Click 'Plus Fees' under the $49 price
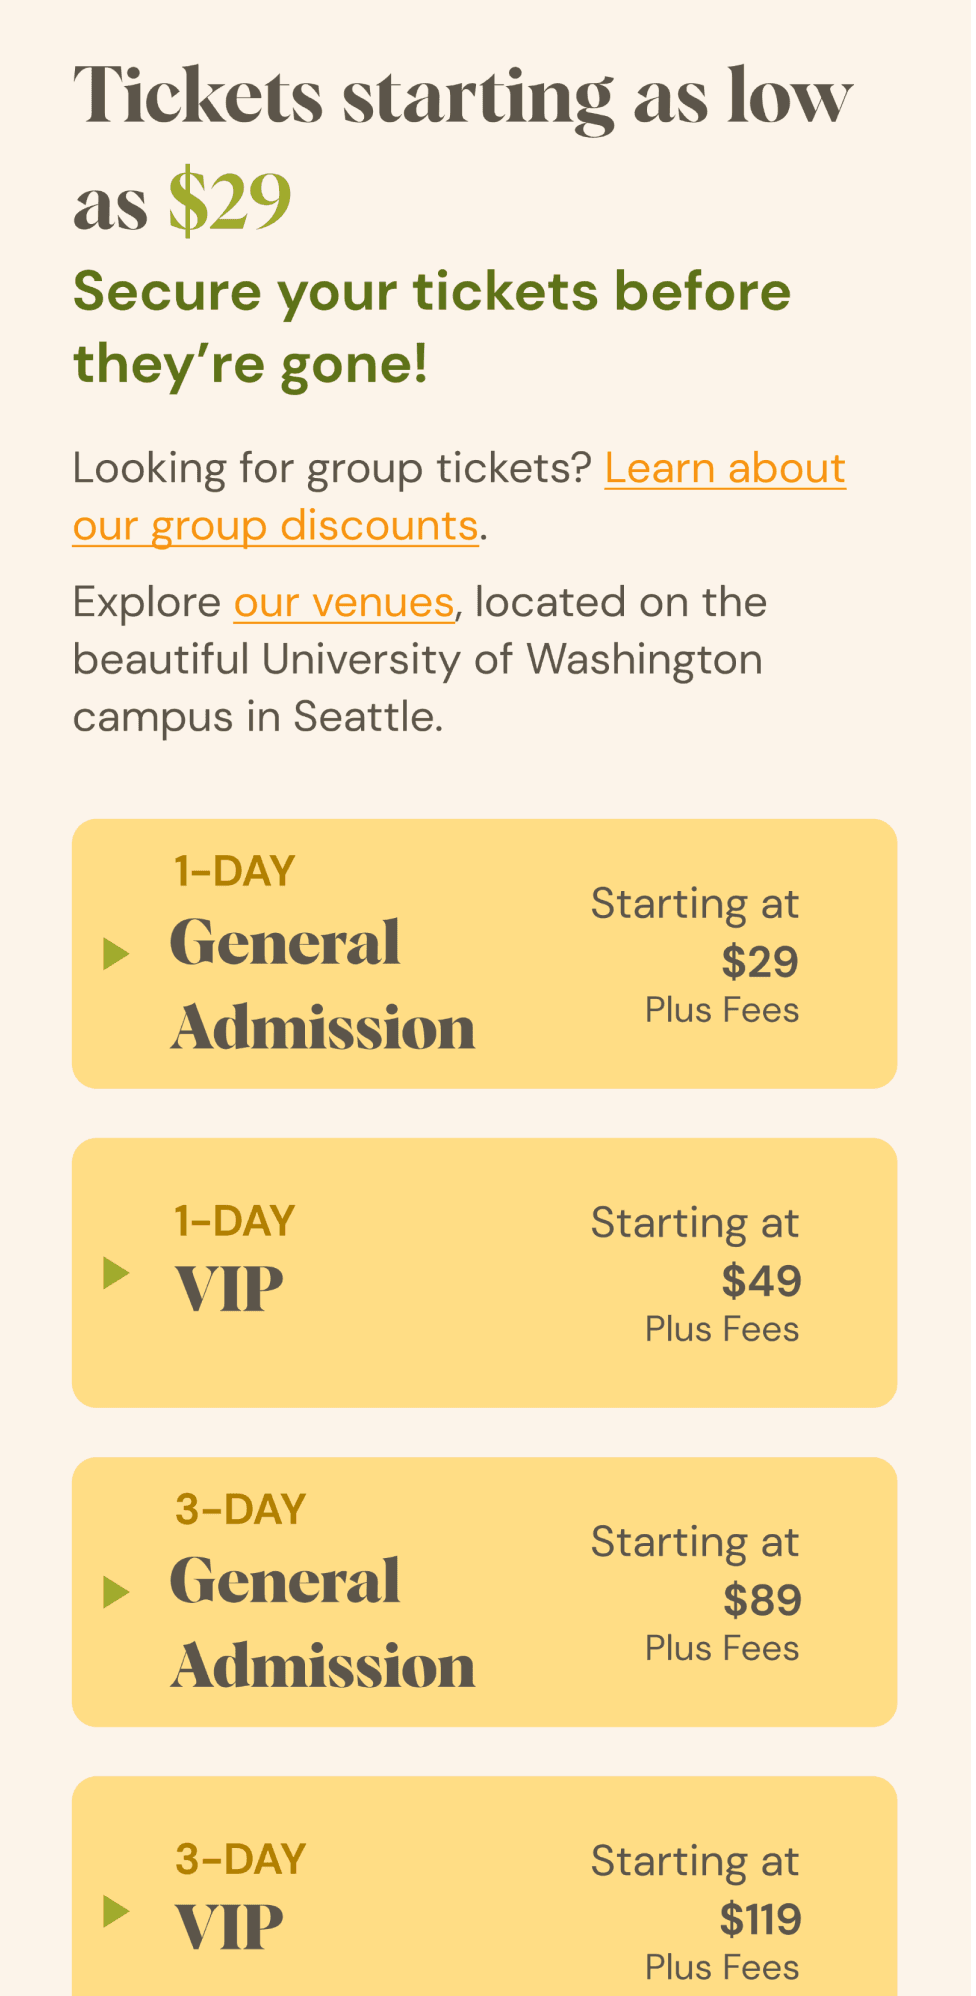976x1996 pixels. (722, 1329)
